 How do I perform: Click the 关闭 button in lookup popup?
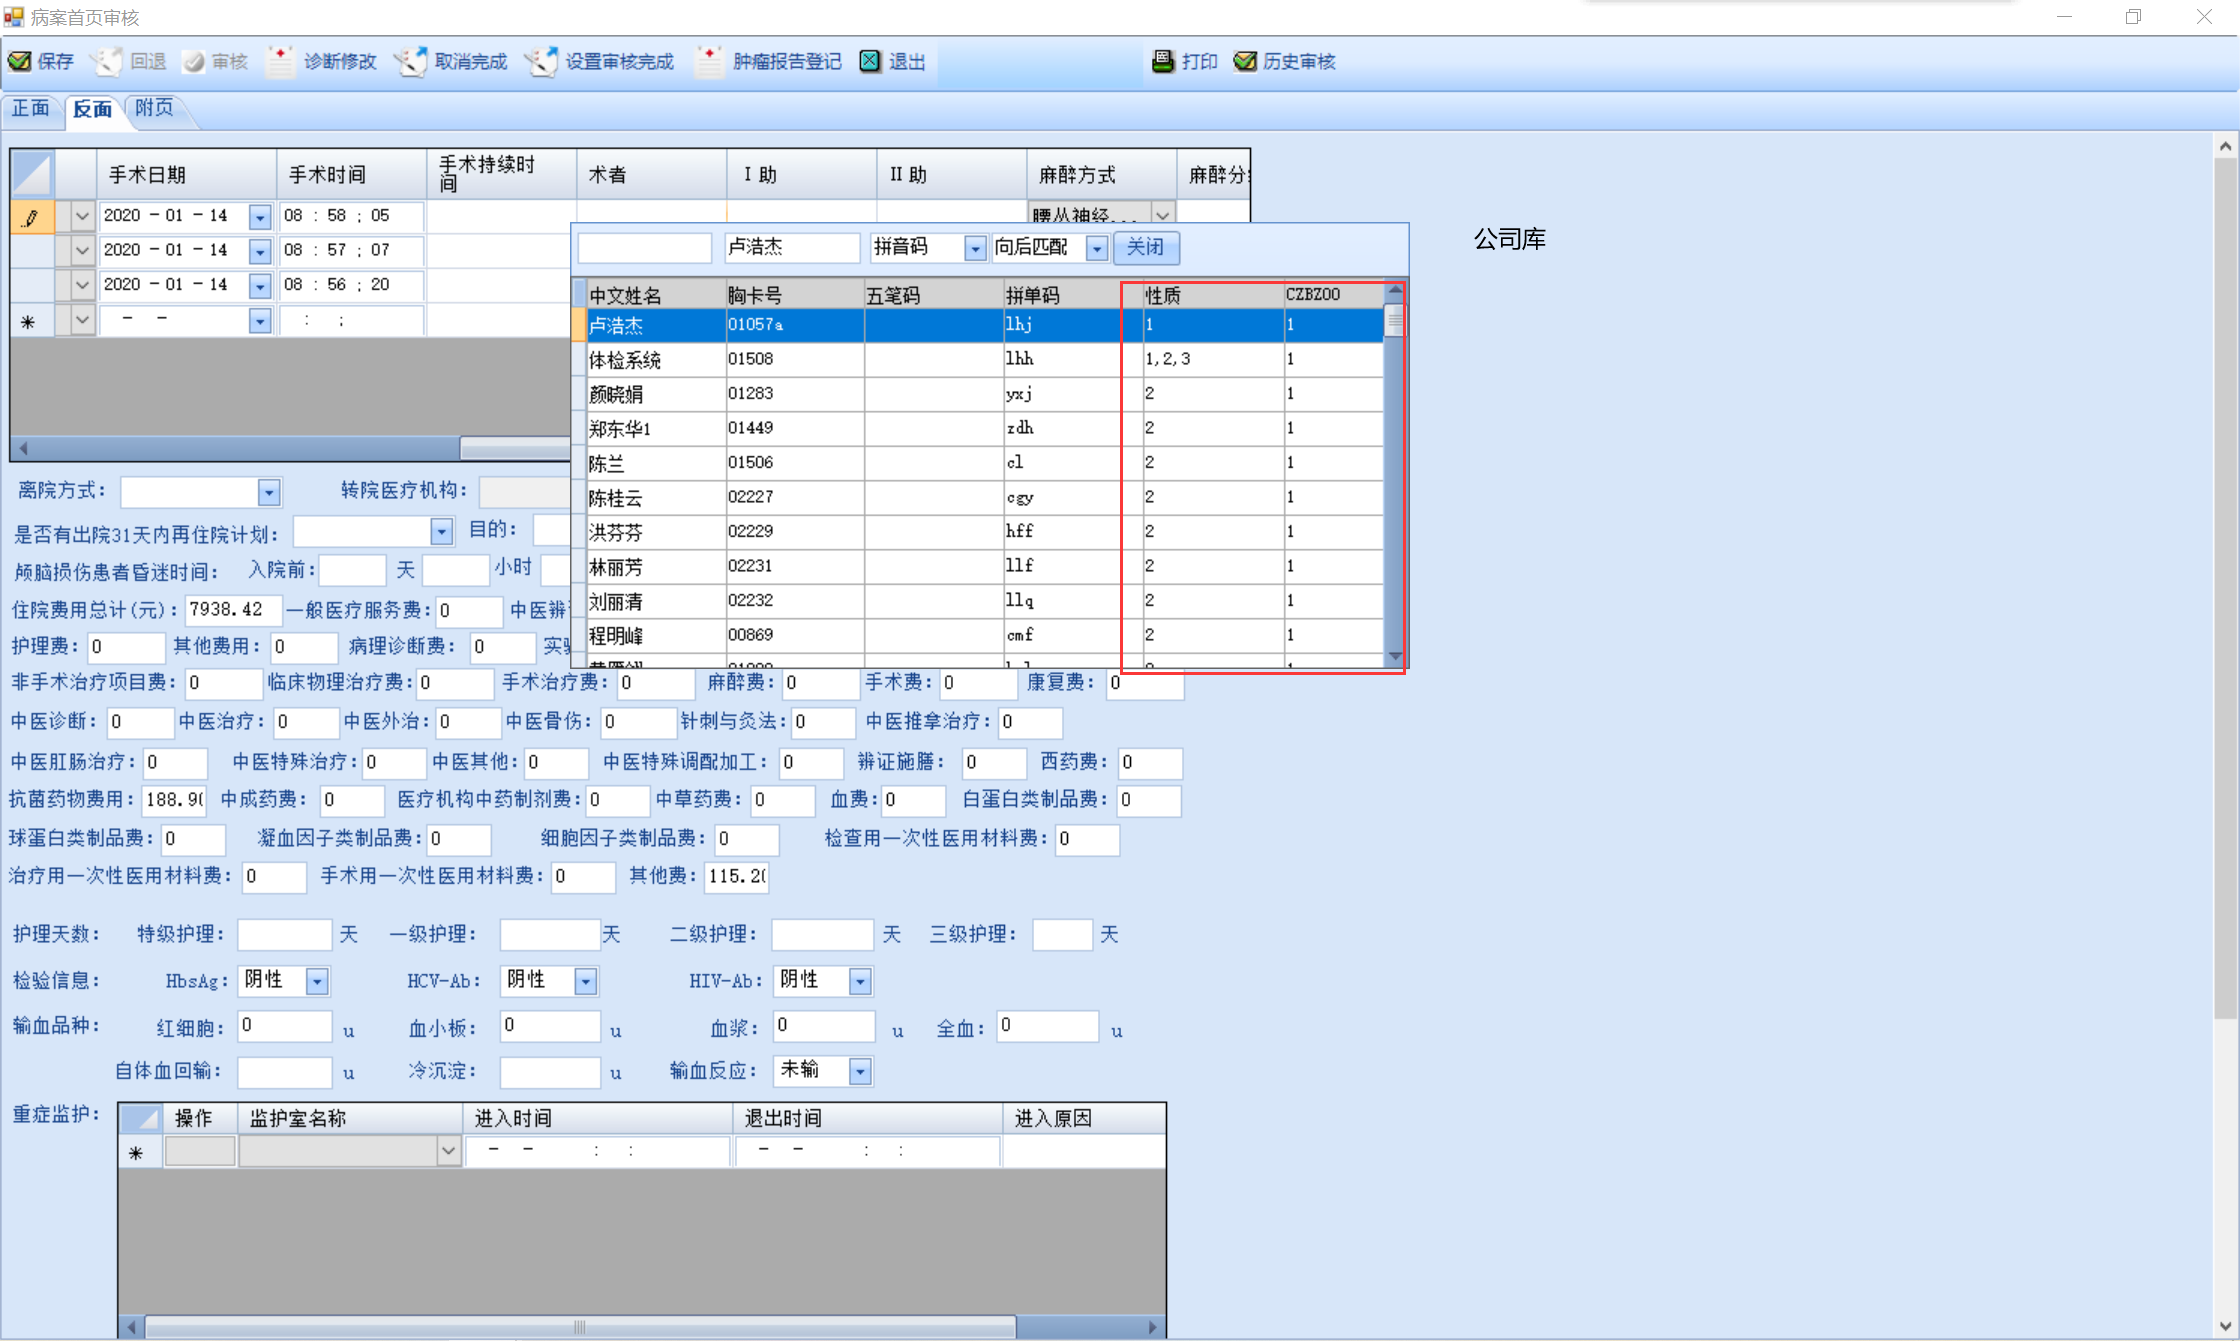pos(1145,247)
